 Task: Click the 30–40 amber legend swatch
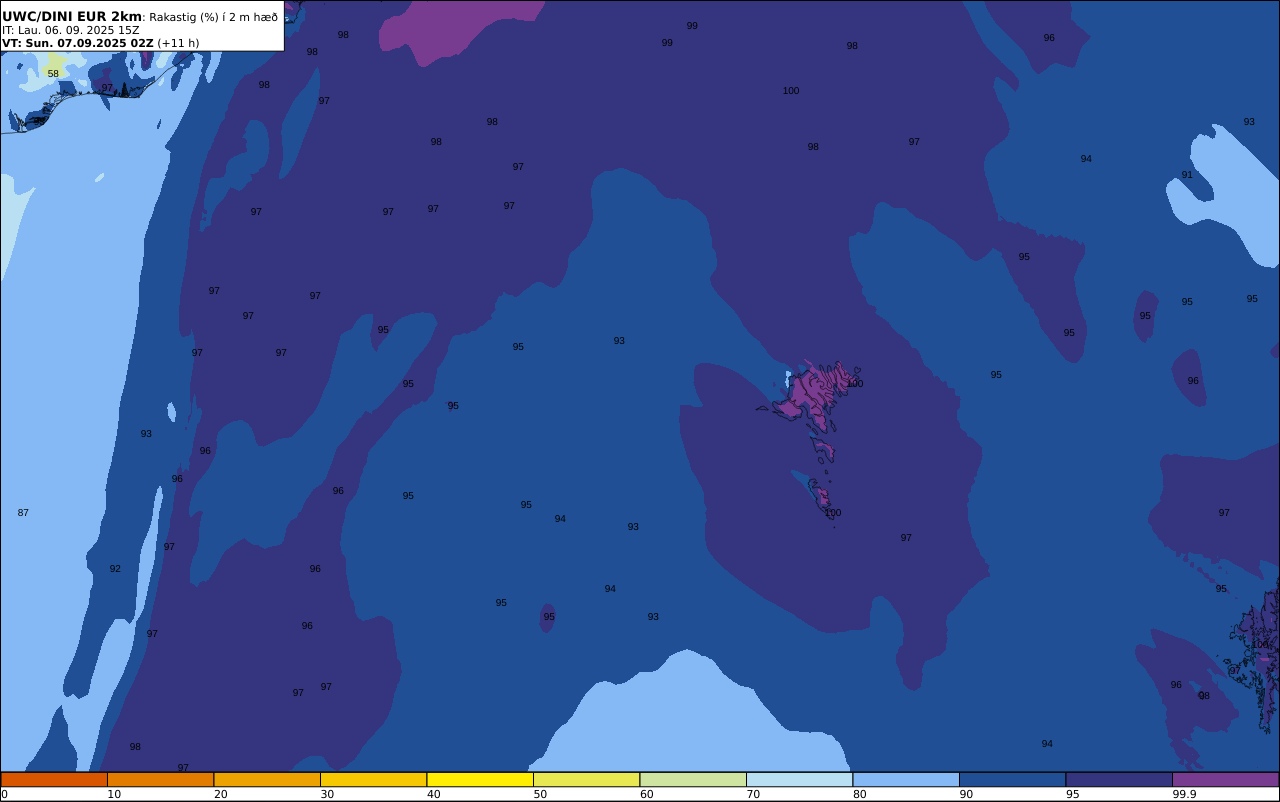[373, 779]
